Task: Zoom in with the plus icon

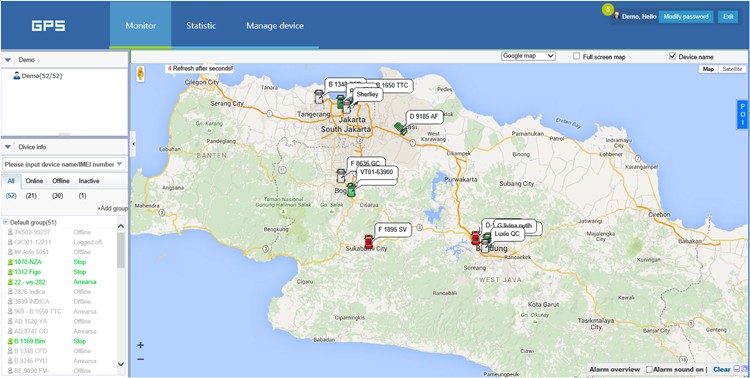Action: pyautogui.click(x=141, y=345)
